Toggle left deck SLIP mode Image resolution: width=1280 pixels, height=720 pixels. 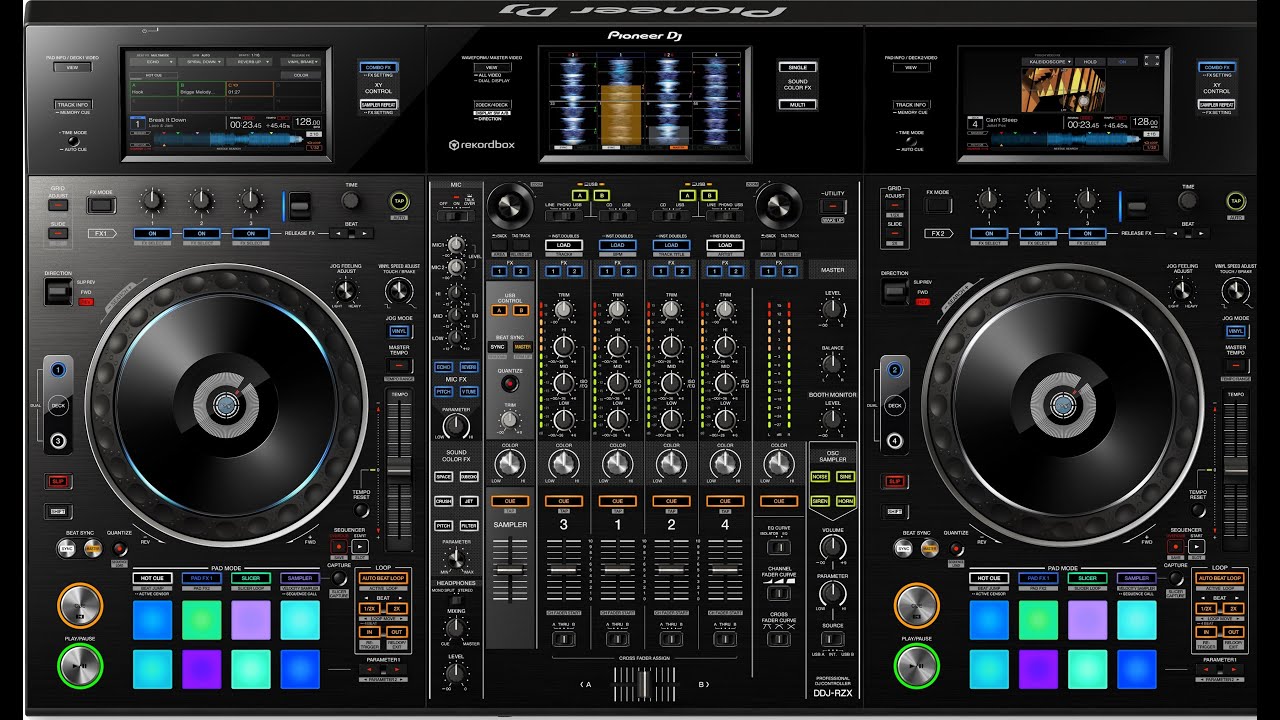tap(57, 482)
